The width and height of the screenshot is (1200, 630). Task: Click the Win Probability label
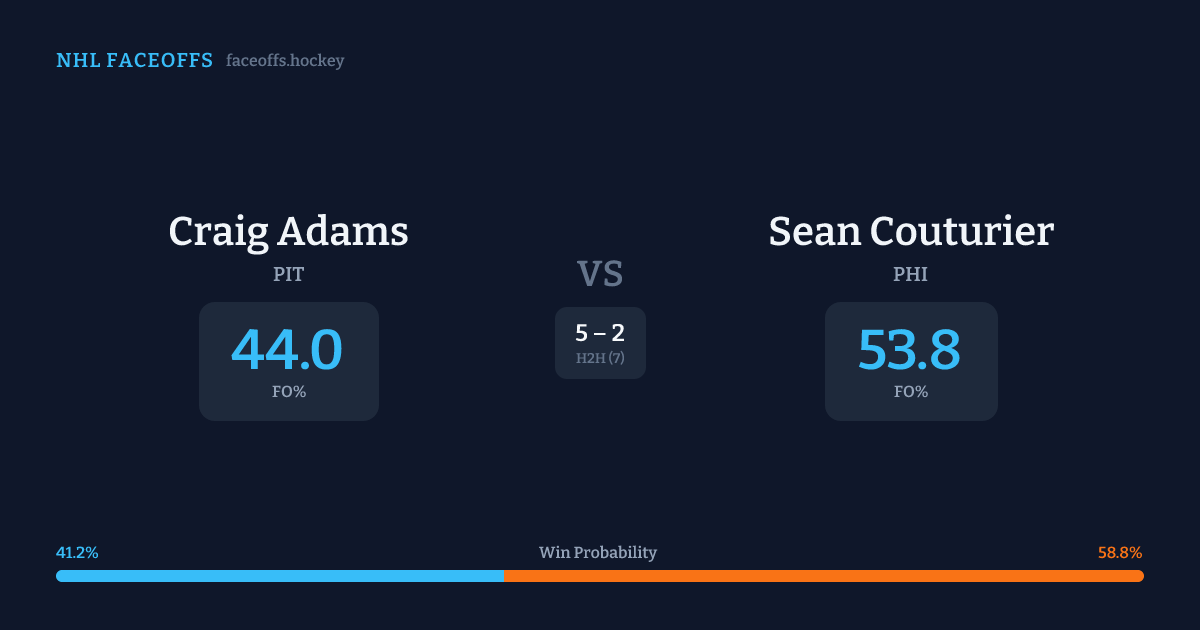(x=598, y=553)
